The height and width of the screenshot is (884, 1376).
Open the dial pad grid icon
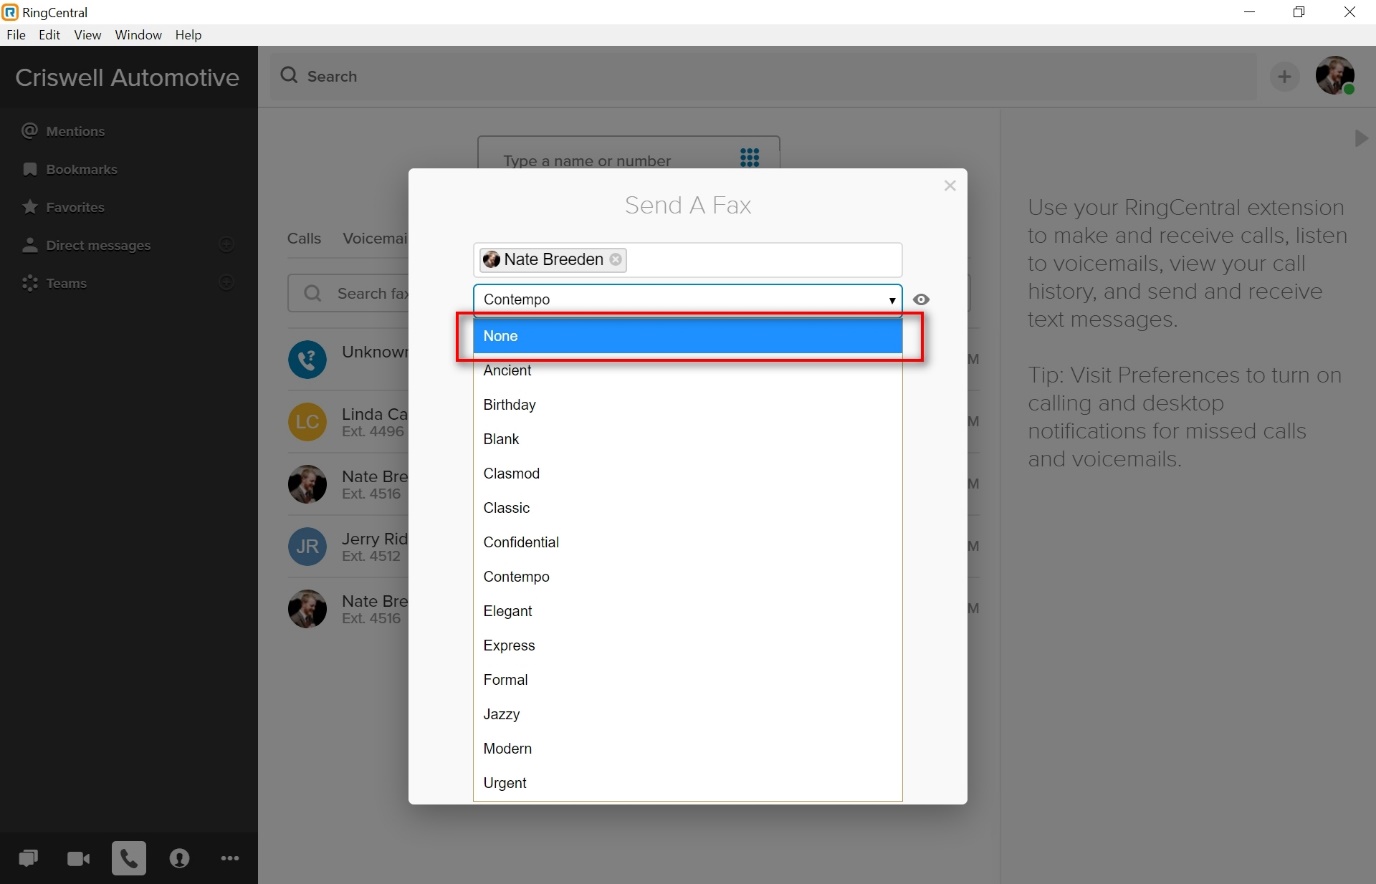point(750,157)
